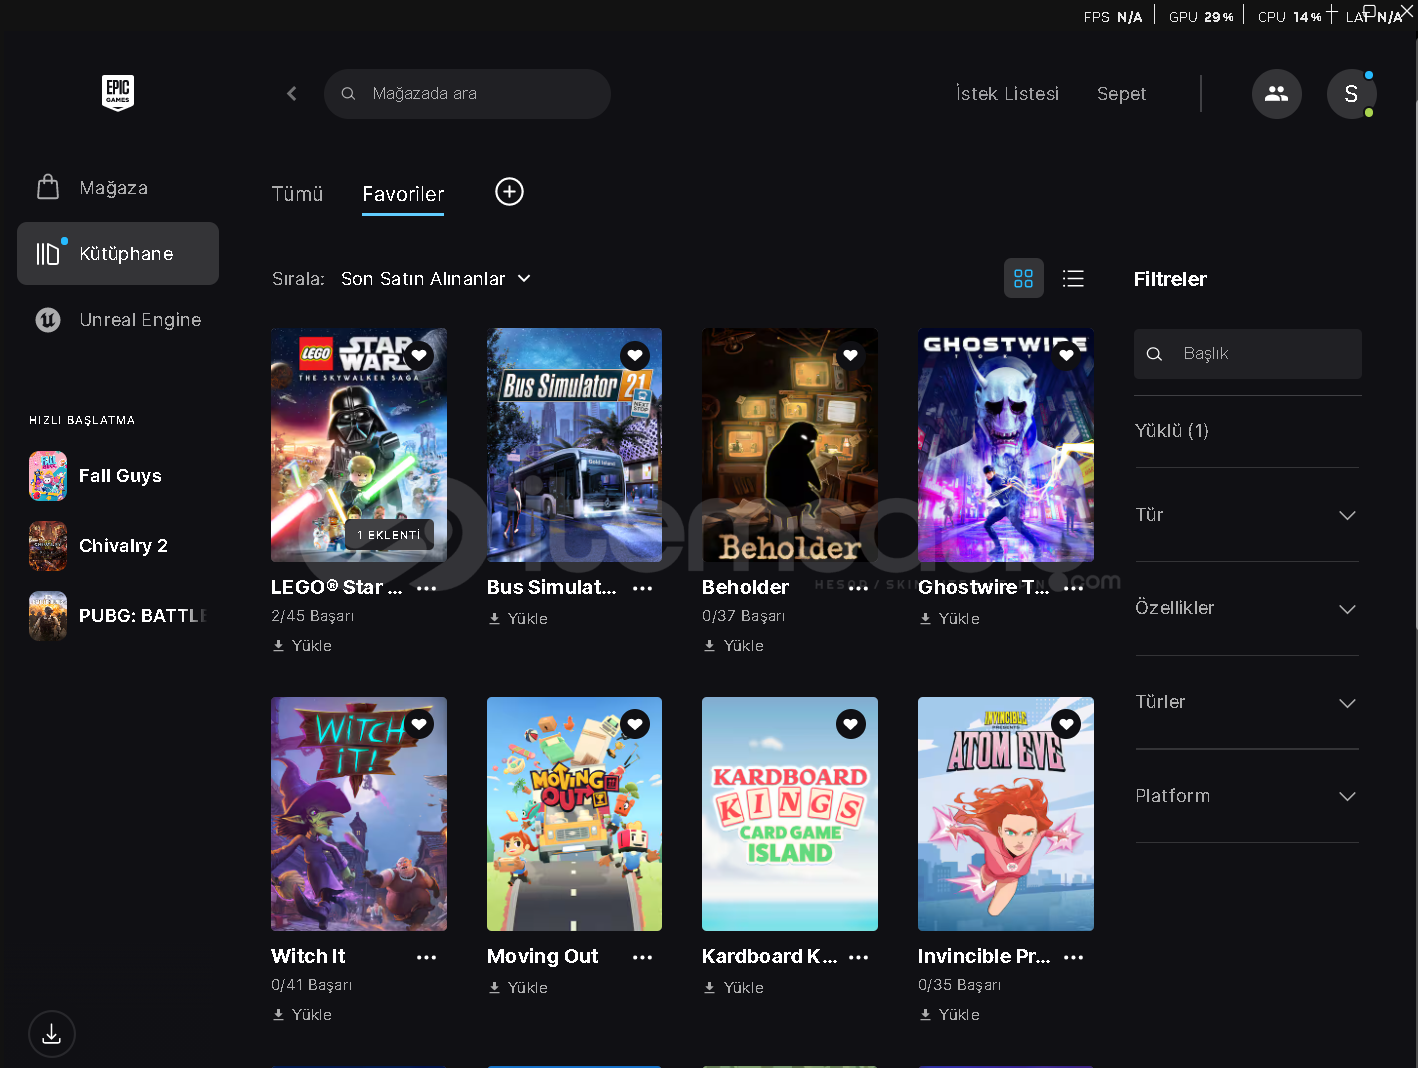Add a new collection with plus icon

pyautogui.click(x=510, y=192)
